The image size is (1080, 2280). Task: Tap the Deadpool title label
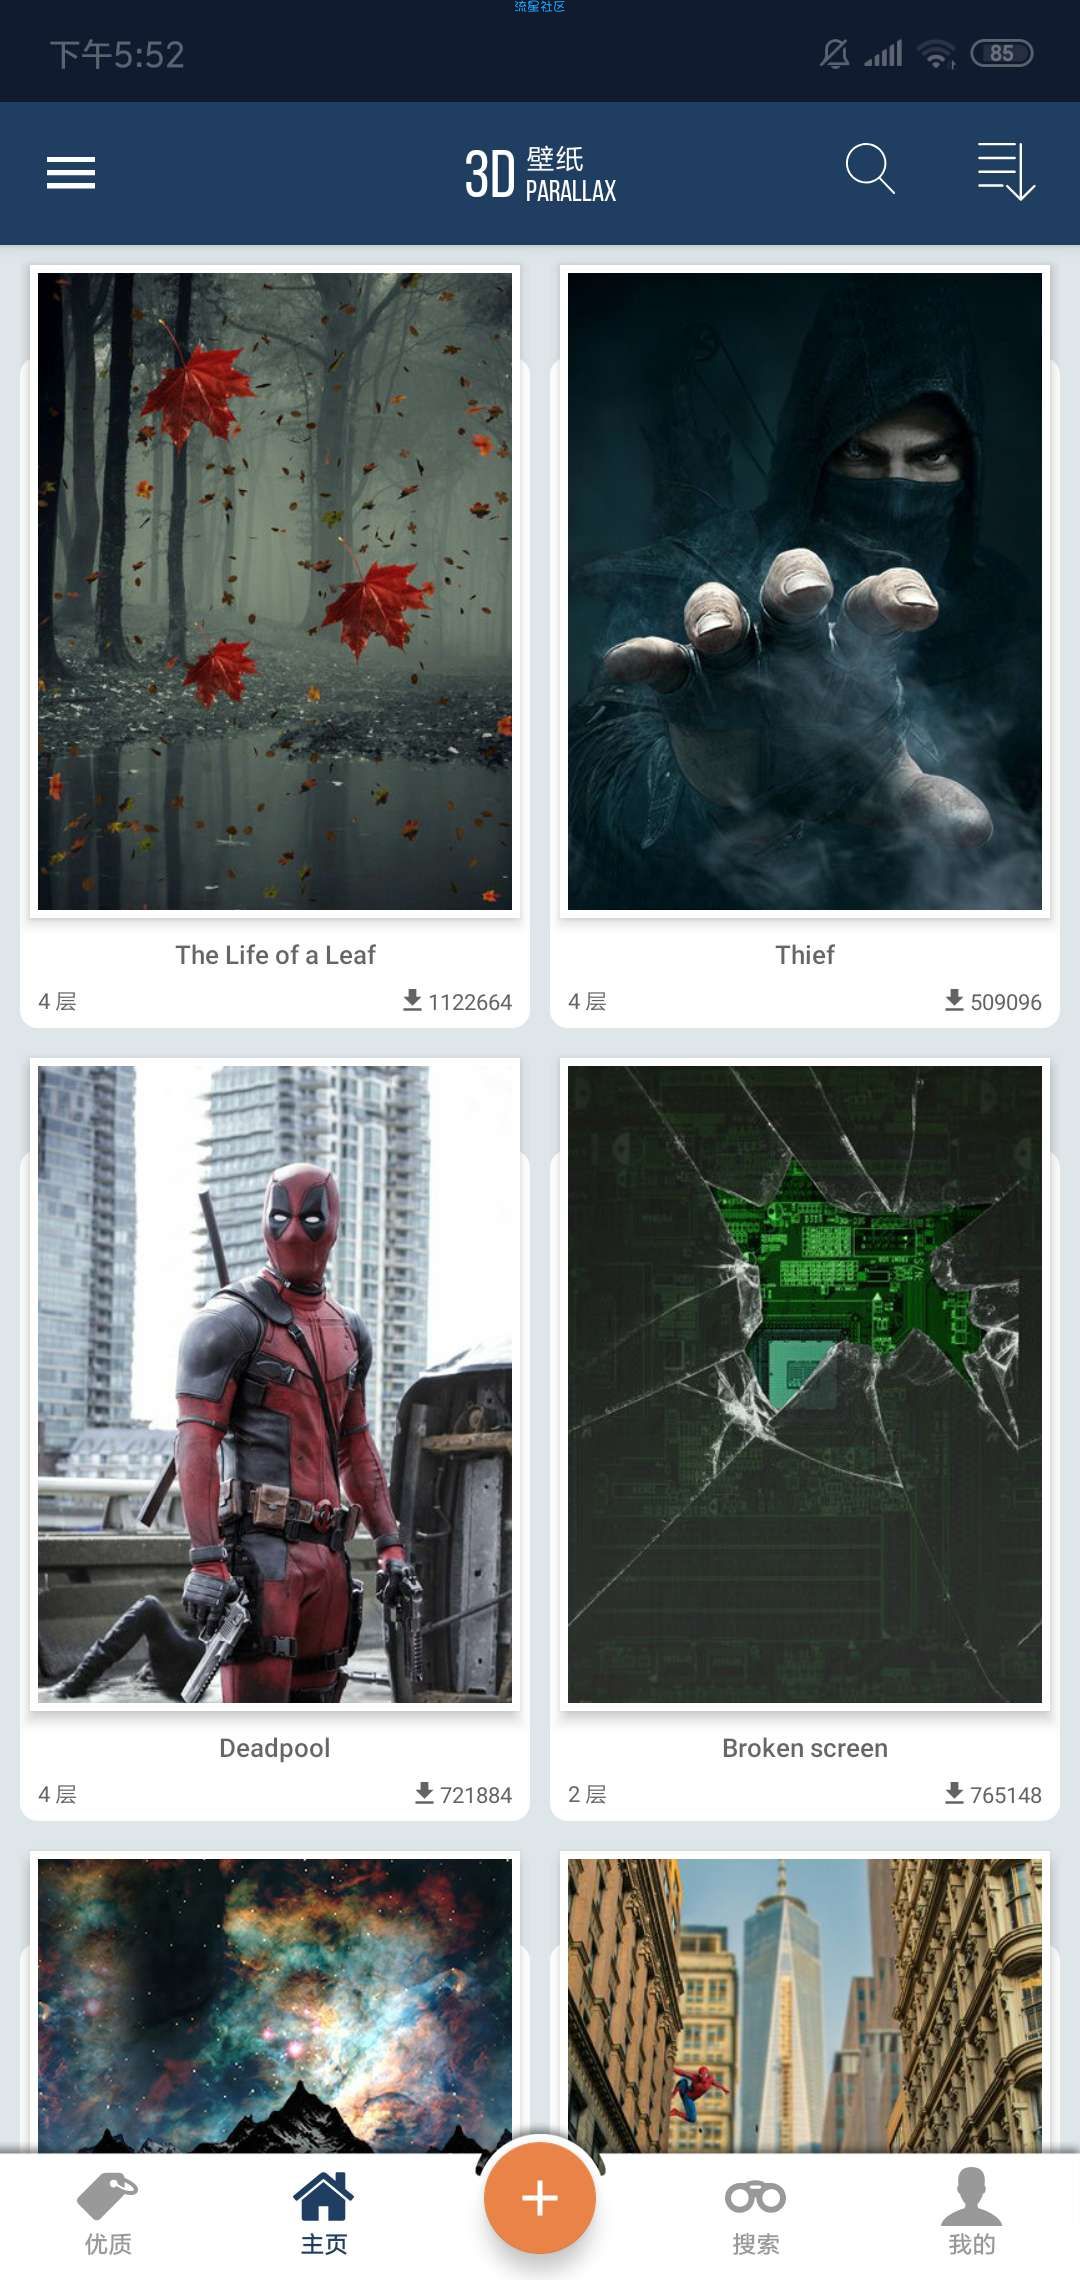tap(275, 1748)
